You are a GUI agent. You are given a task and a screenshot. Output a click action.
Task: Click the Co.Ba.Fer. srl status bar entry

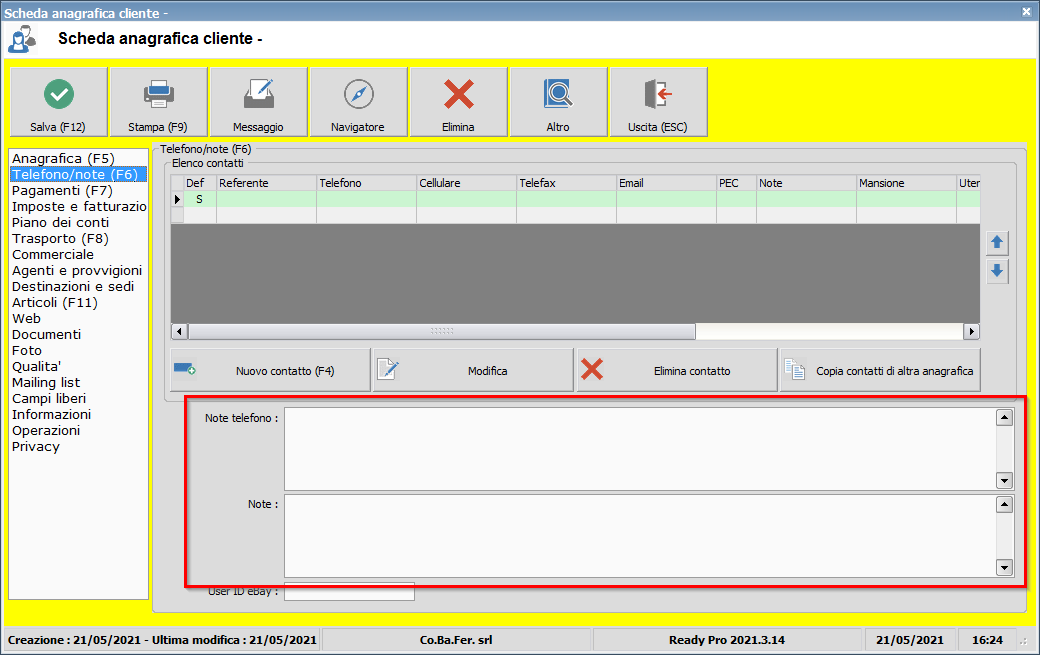tap(456, 640)
